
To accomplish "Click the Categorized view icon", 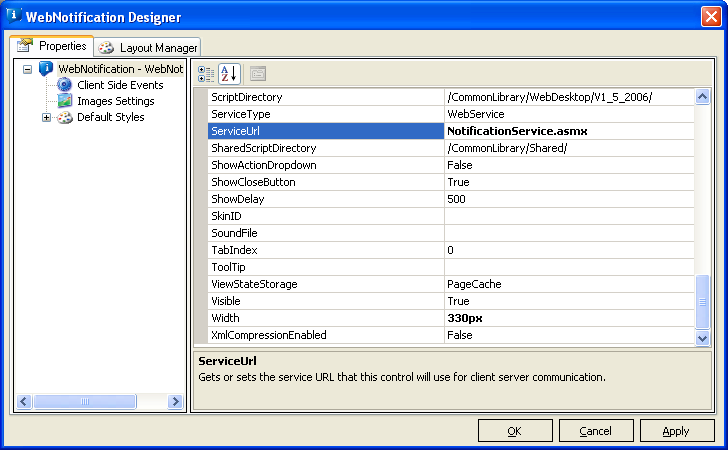I will click(206, 73).
